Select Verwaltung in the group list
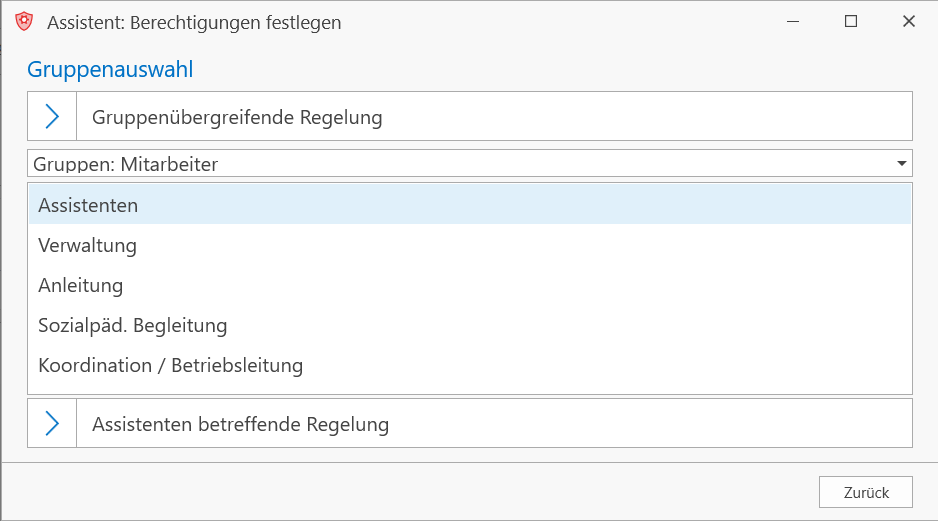 [x=87, y=245]
